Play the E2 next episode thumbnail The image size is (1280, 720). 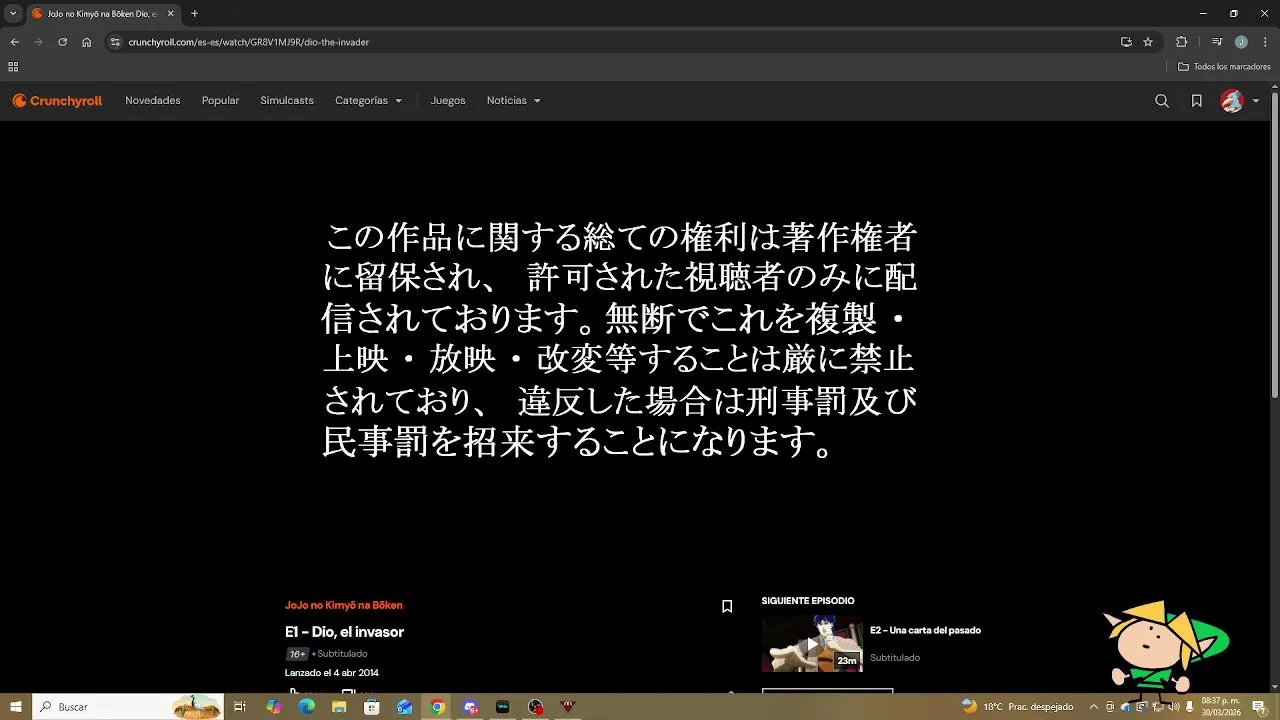click(812, 643)
